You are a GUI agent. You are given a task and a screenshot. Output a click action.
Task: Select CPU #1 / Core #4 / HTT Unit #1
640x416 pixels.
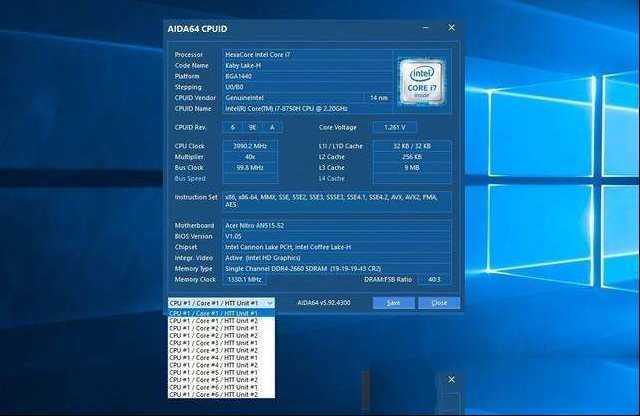[221, 357]
